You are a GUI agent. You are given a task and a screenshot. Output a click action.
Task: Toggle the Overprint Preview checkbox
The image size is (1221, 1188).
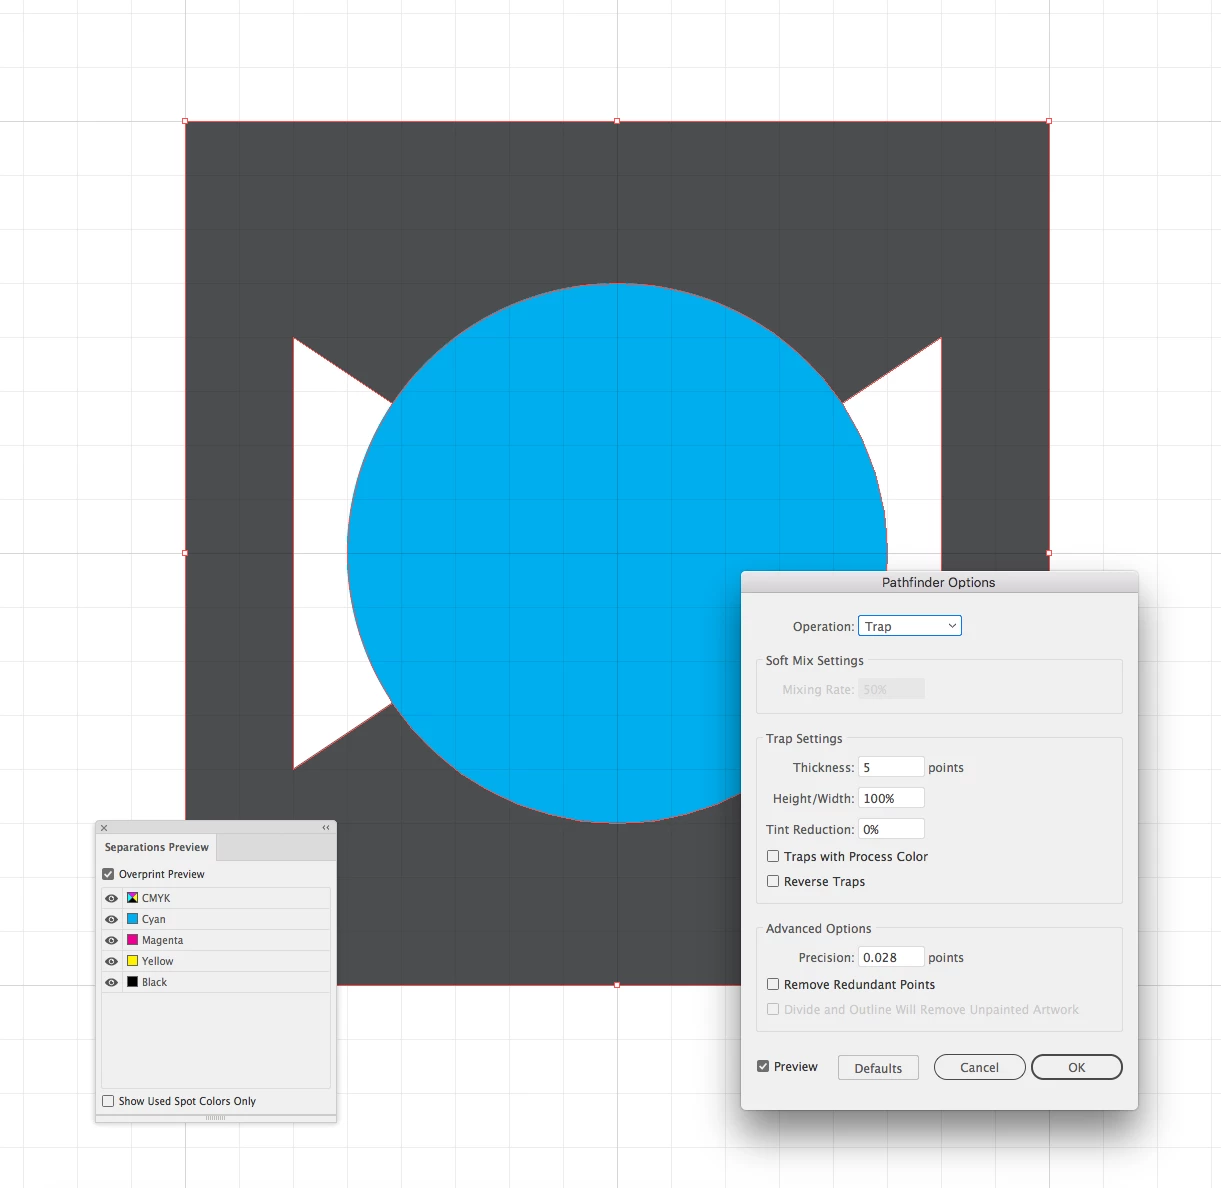coord(108,874)
